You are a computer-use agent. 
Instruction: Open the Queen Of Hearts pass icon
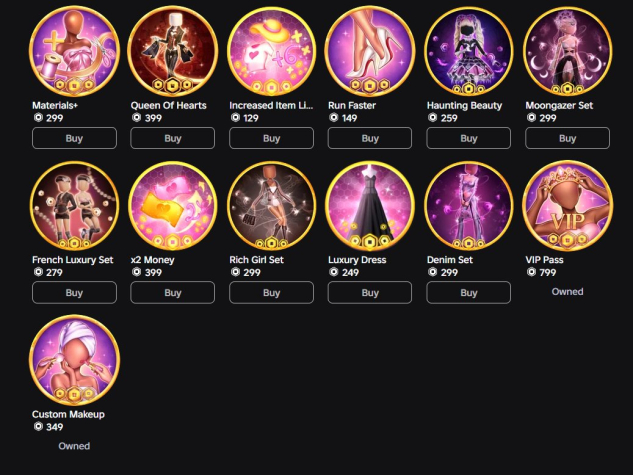(x=173, y=51)
